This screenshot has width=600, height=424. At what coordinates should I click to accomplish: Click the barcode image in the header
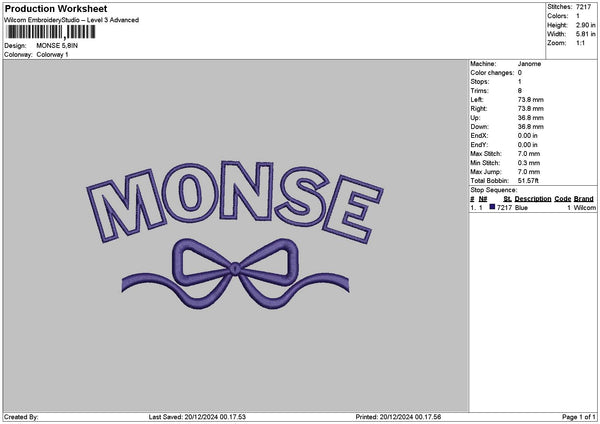(51, 32)
